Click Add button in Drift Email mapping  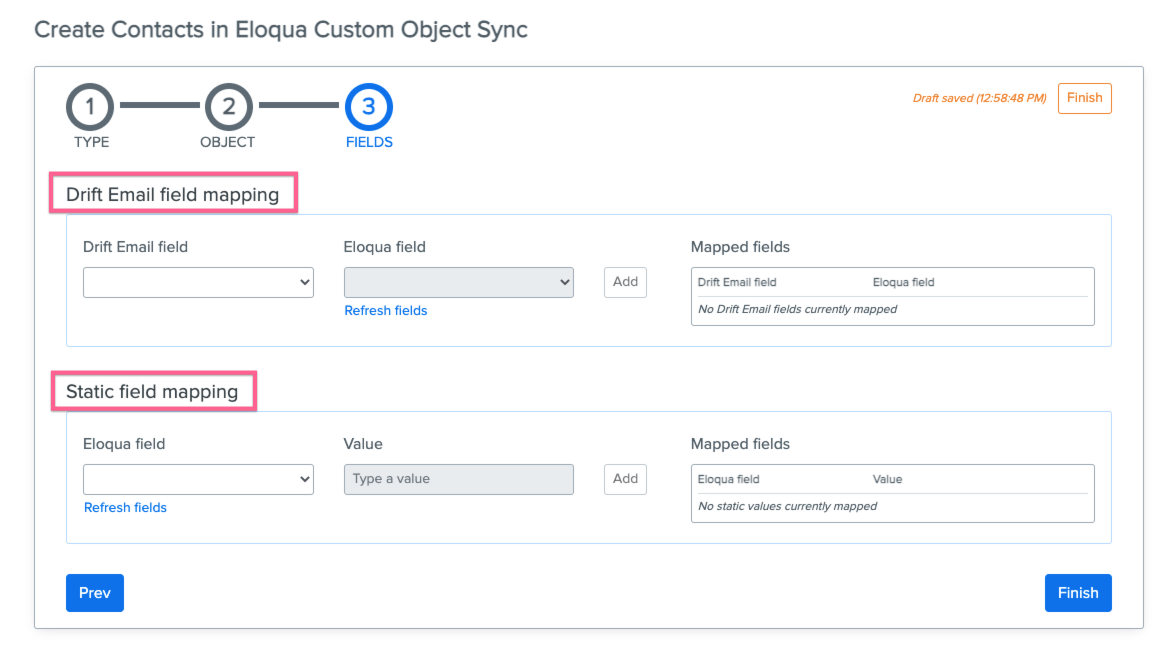click(625, 282)
